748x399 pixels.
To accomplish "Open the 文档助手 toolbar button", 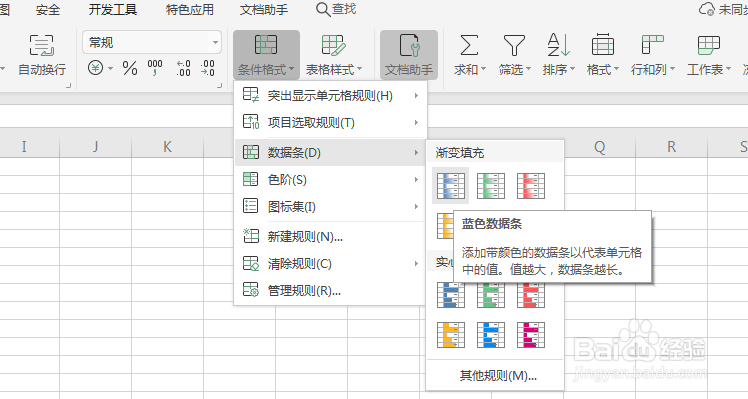I will click(409, 54).
